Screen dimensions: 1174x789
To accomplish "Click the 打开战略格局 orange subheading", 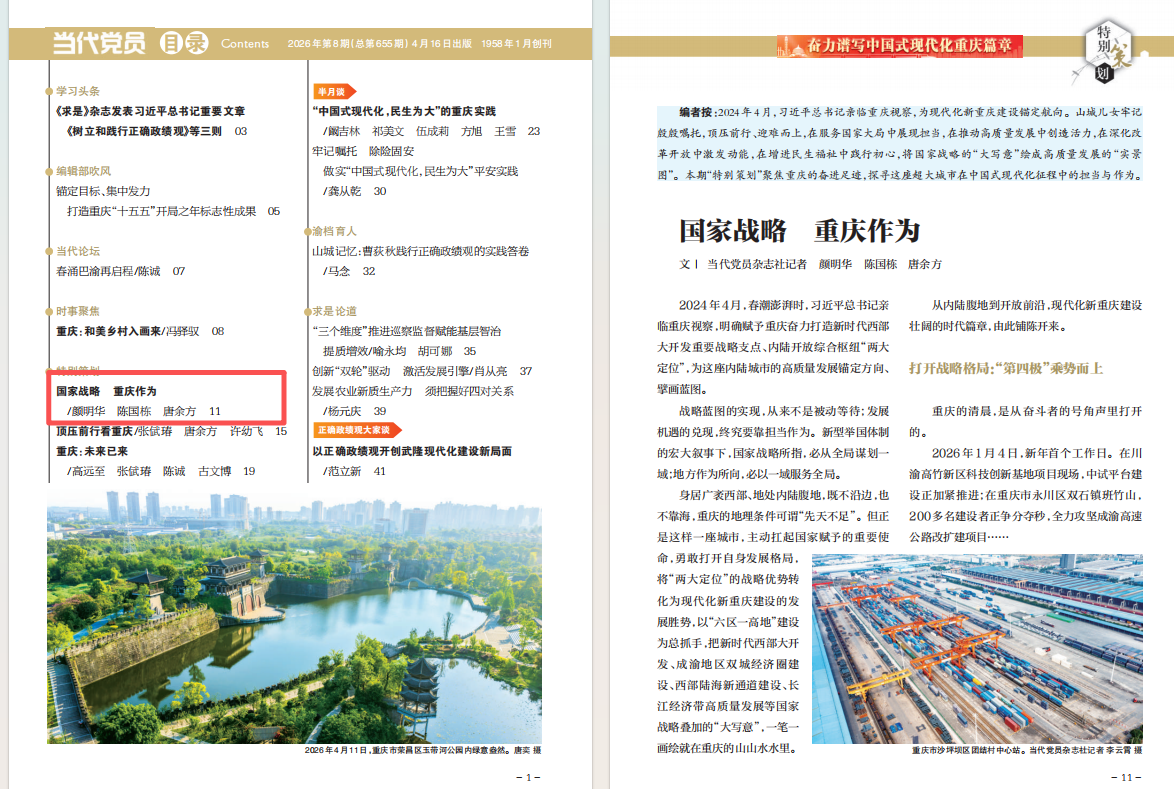I will (x=1005, y=369).
